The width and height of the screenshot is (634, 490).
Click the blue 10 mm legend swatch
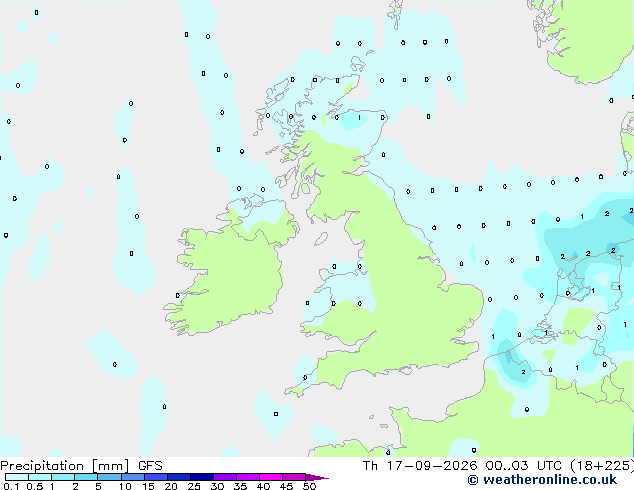click(x=133, y=477)
